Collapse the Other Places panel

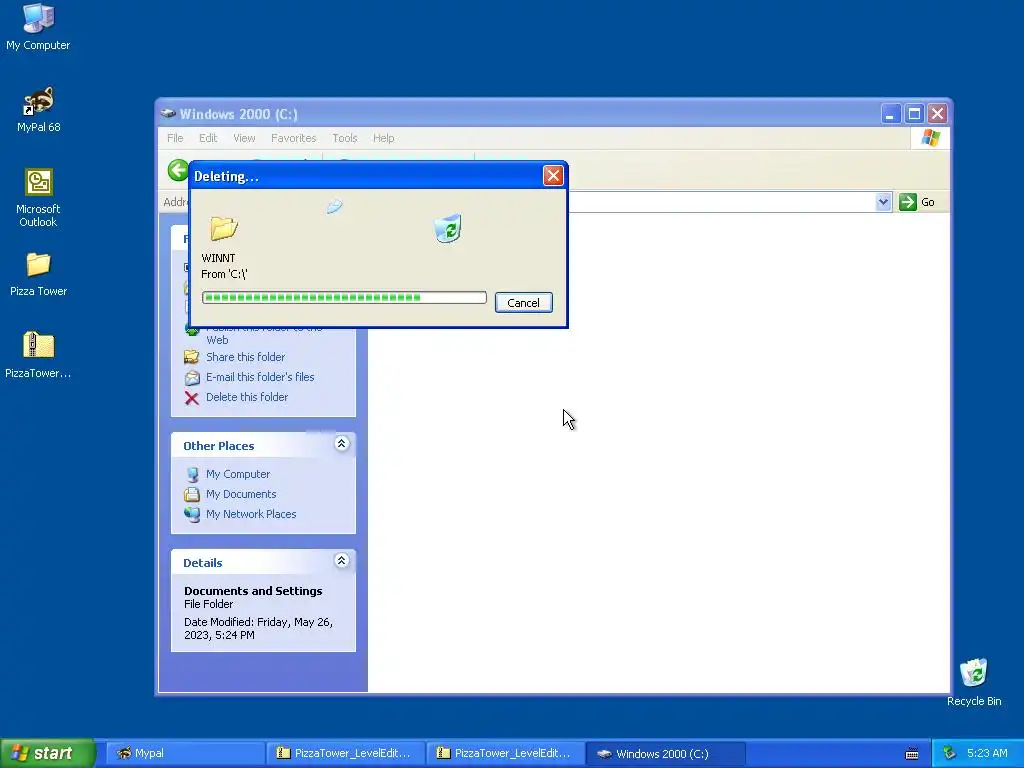click(x=341, y=444)
